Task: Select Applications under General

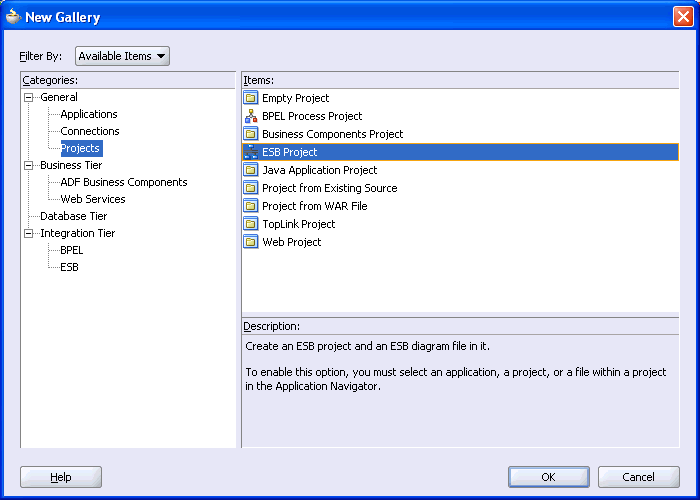Action: pos(89,114)
